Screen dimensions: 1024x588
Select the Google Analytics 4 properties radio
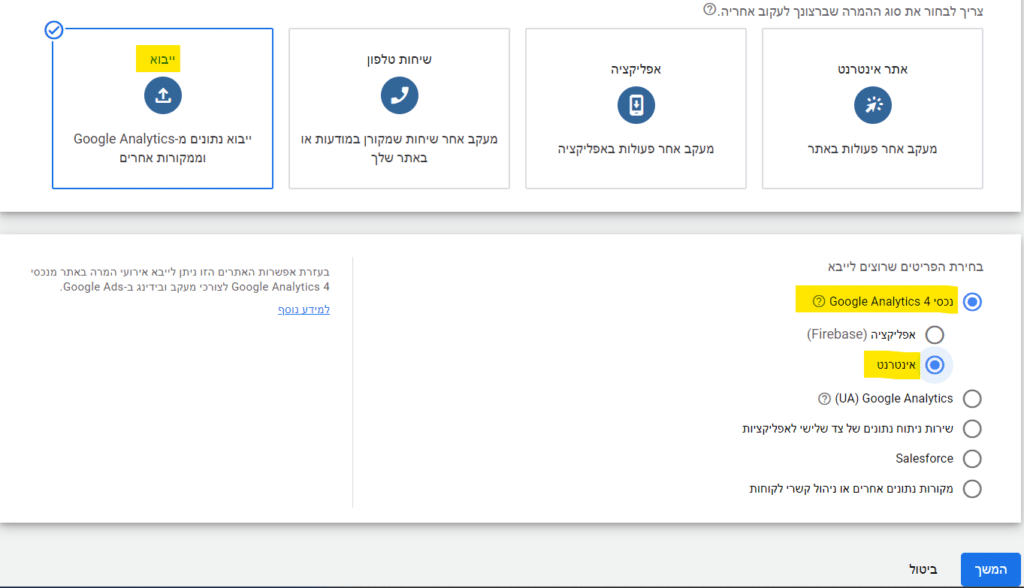click(972, 302)
